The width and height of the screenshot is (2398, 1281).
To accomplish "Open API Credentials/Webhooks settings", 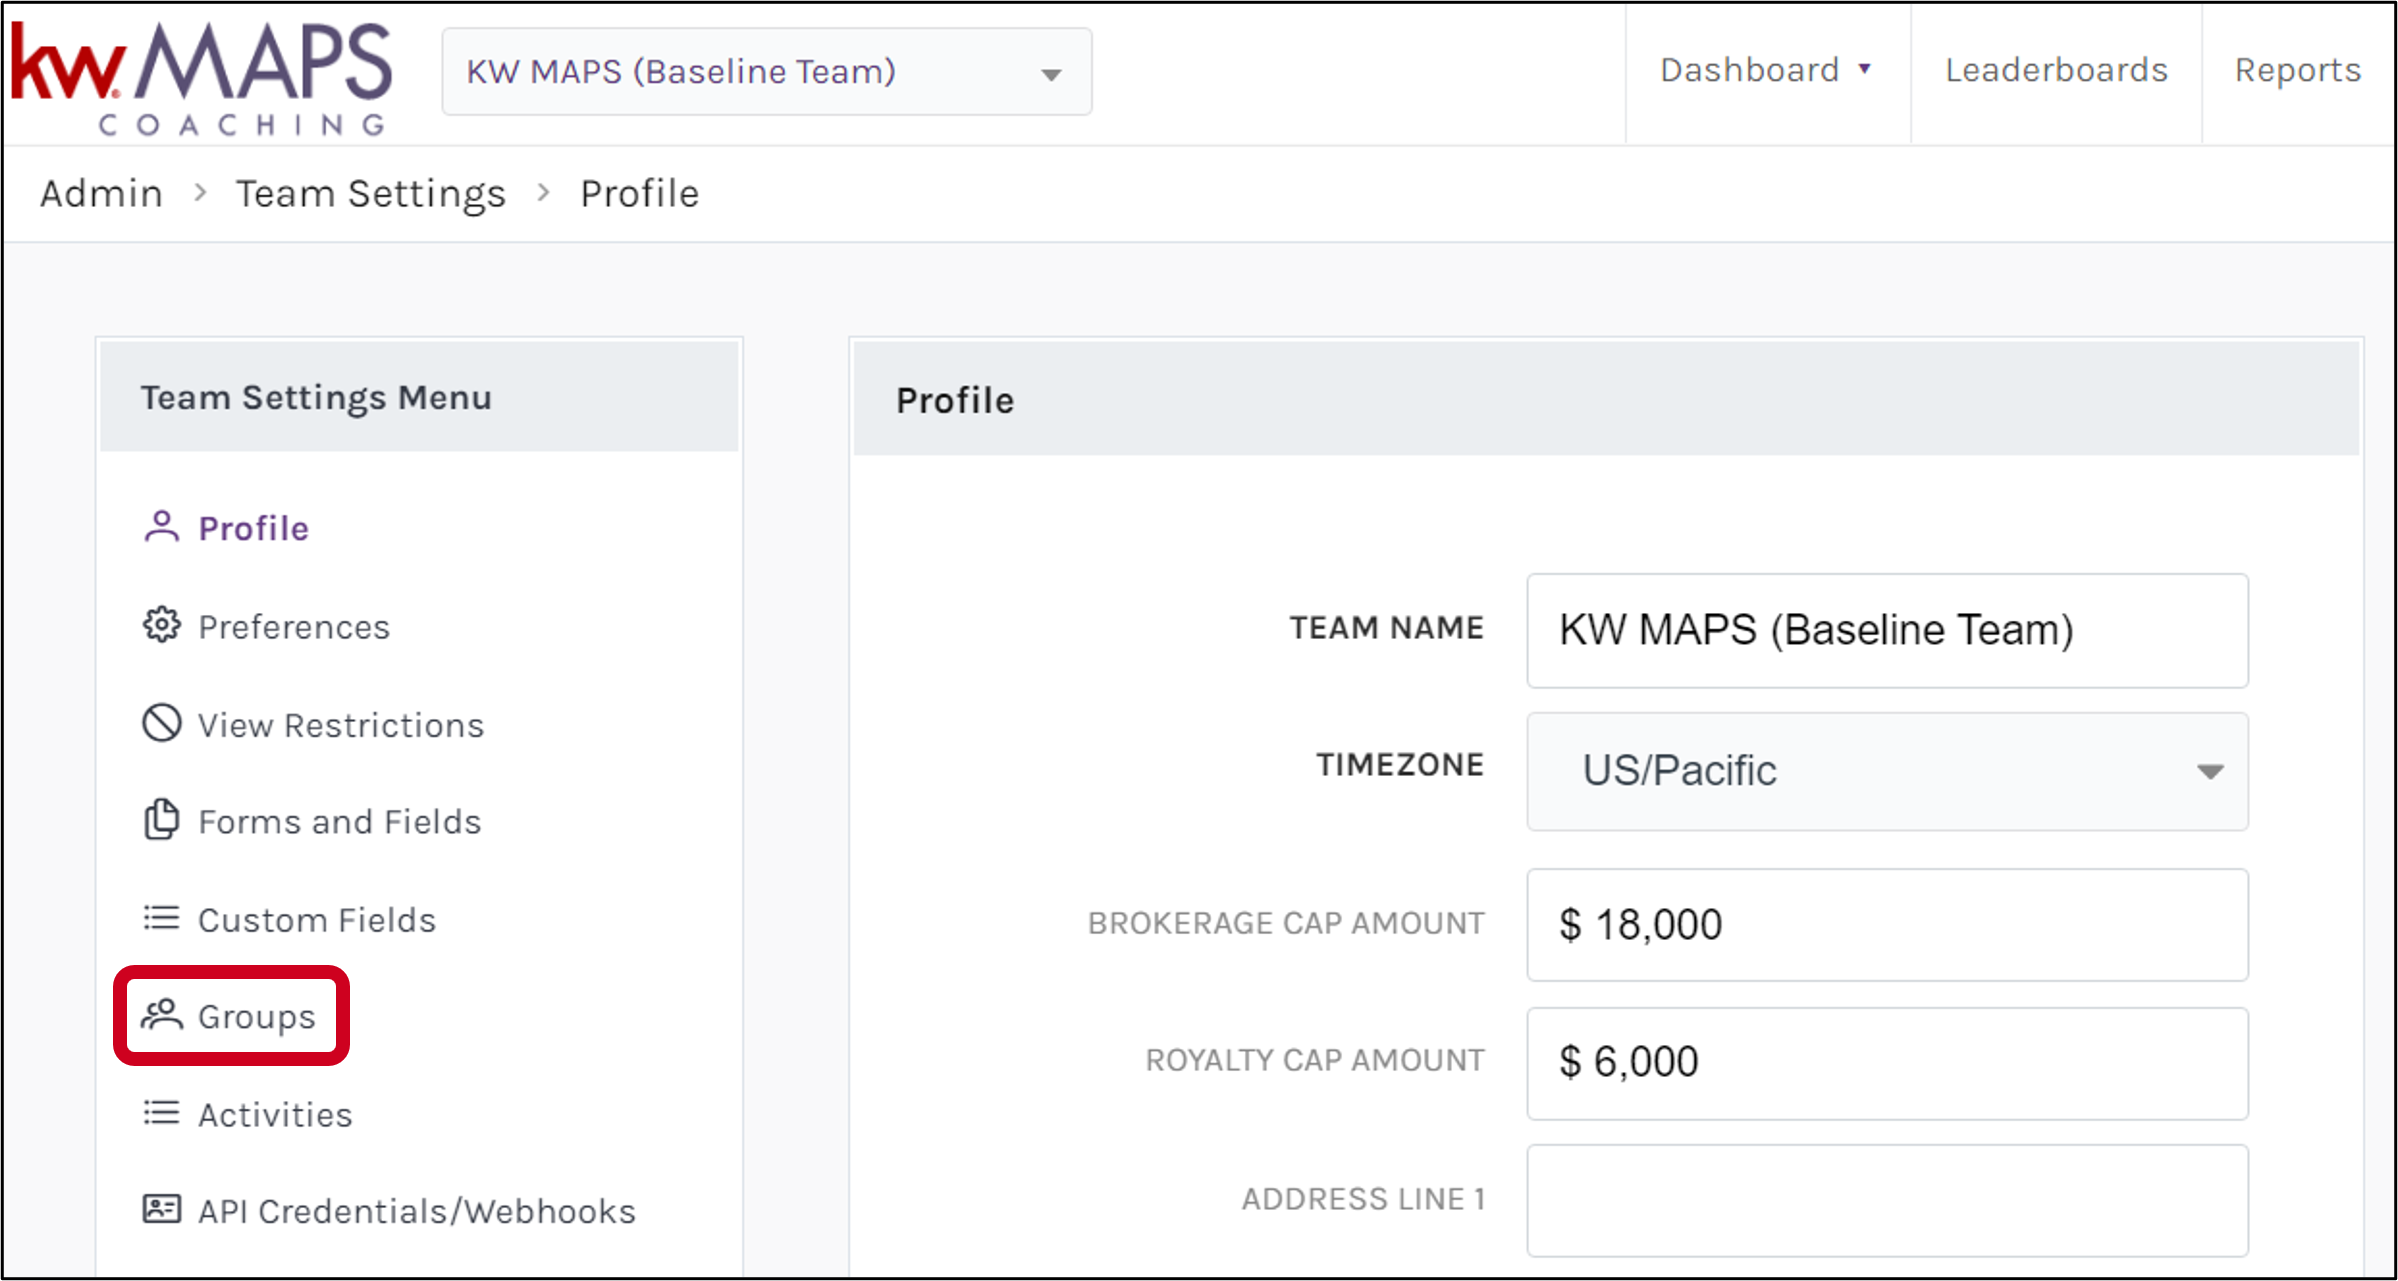I will [x=417, y=1211].
